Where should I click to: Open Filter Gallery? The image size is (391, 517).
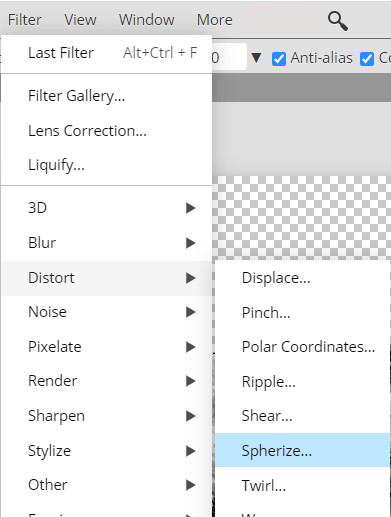(107, 96)
